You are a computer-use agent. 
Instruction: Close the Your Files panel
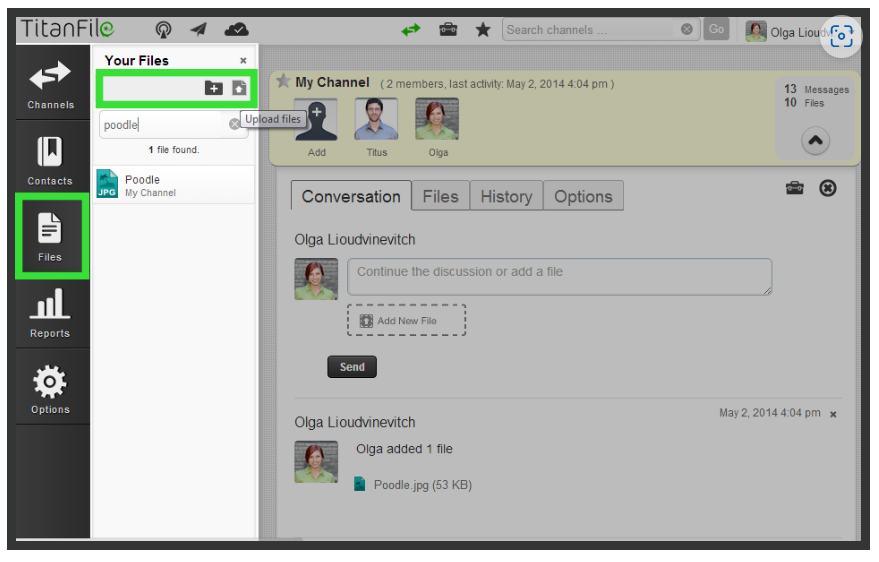[243, 61]
